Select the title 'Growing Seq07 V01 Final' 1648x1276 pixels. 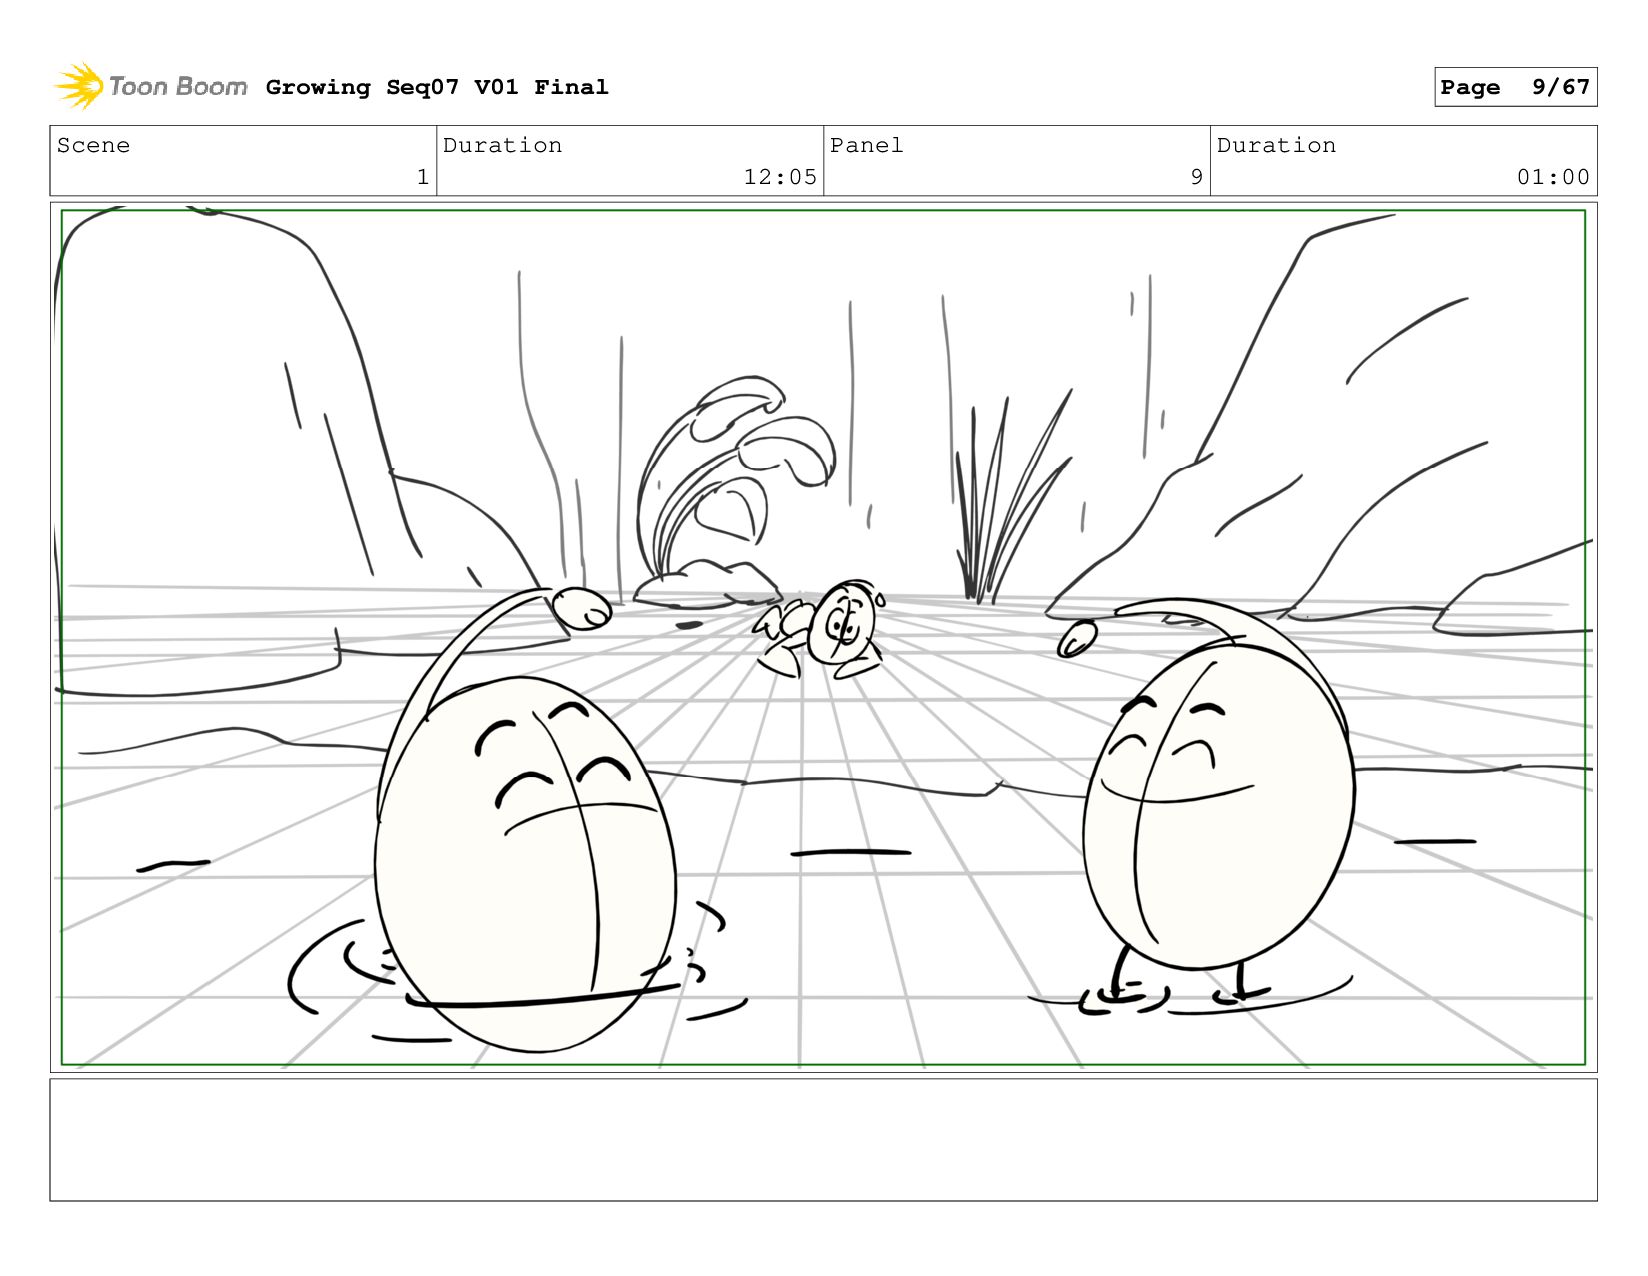(x=437, y=87)
